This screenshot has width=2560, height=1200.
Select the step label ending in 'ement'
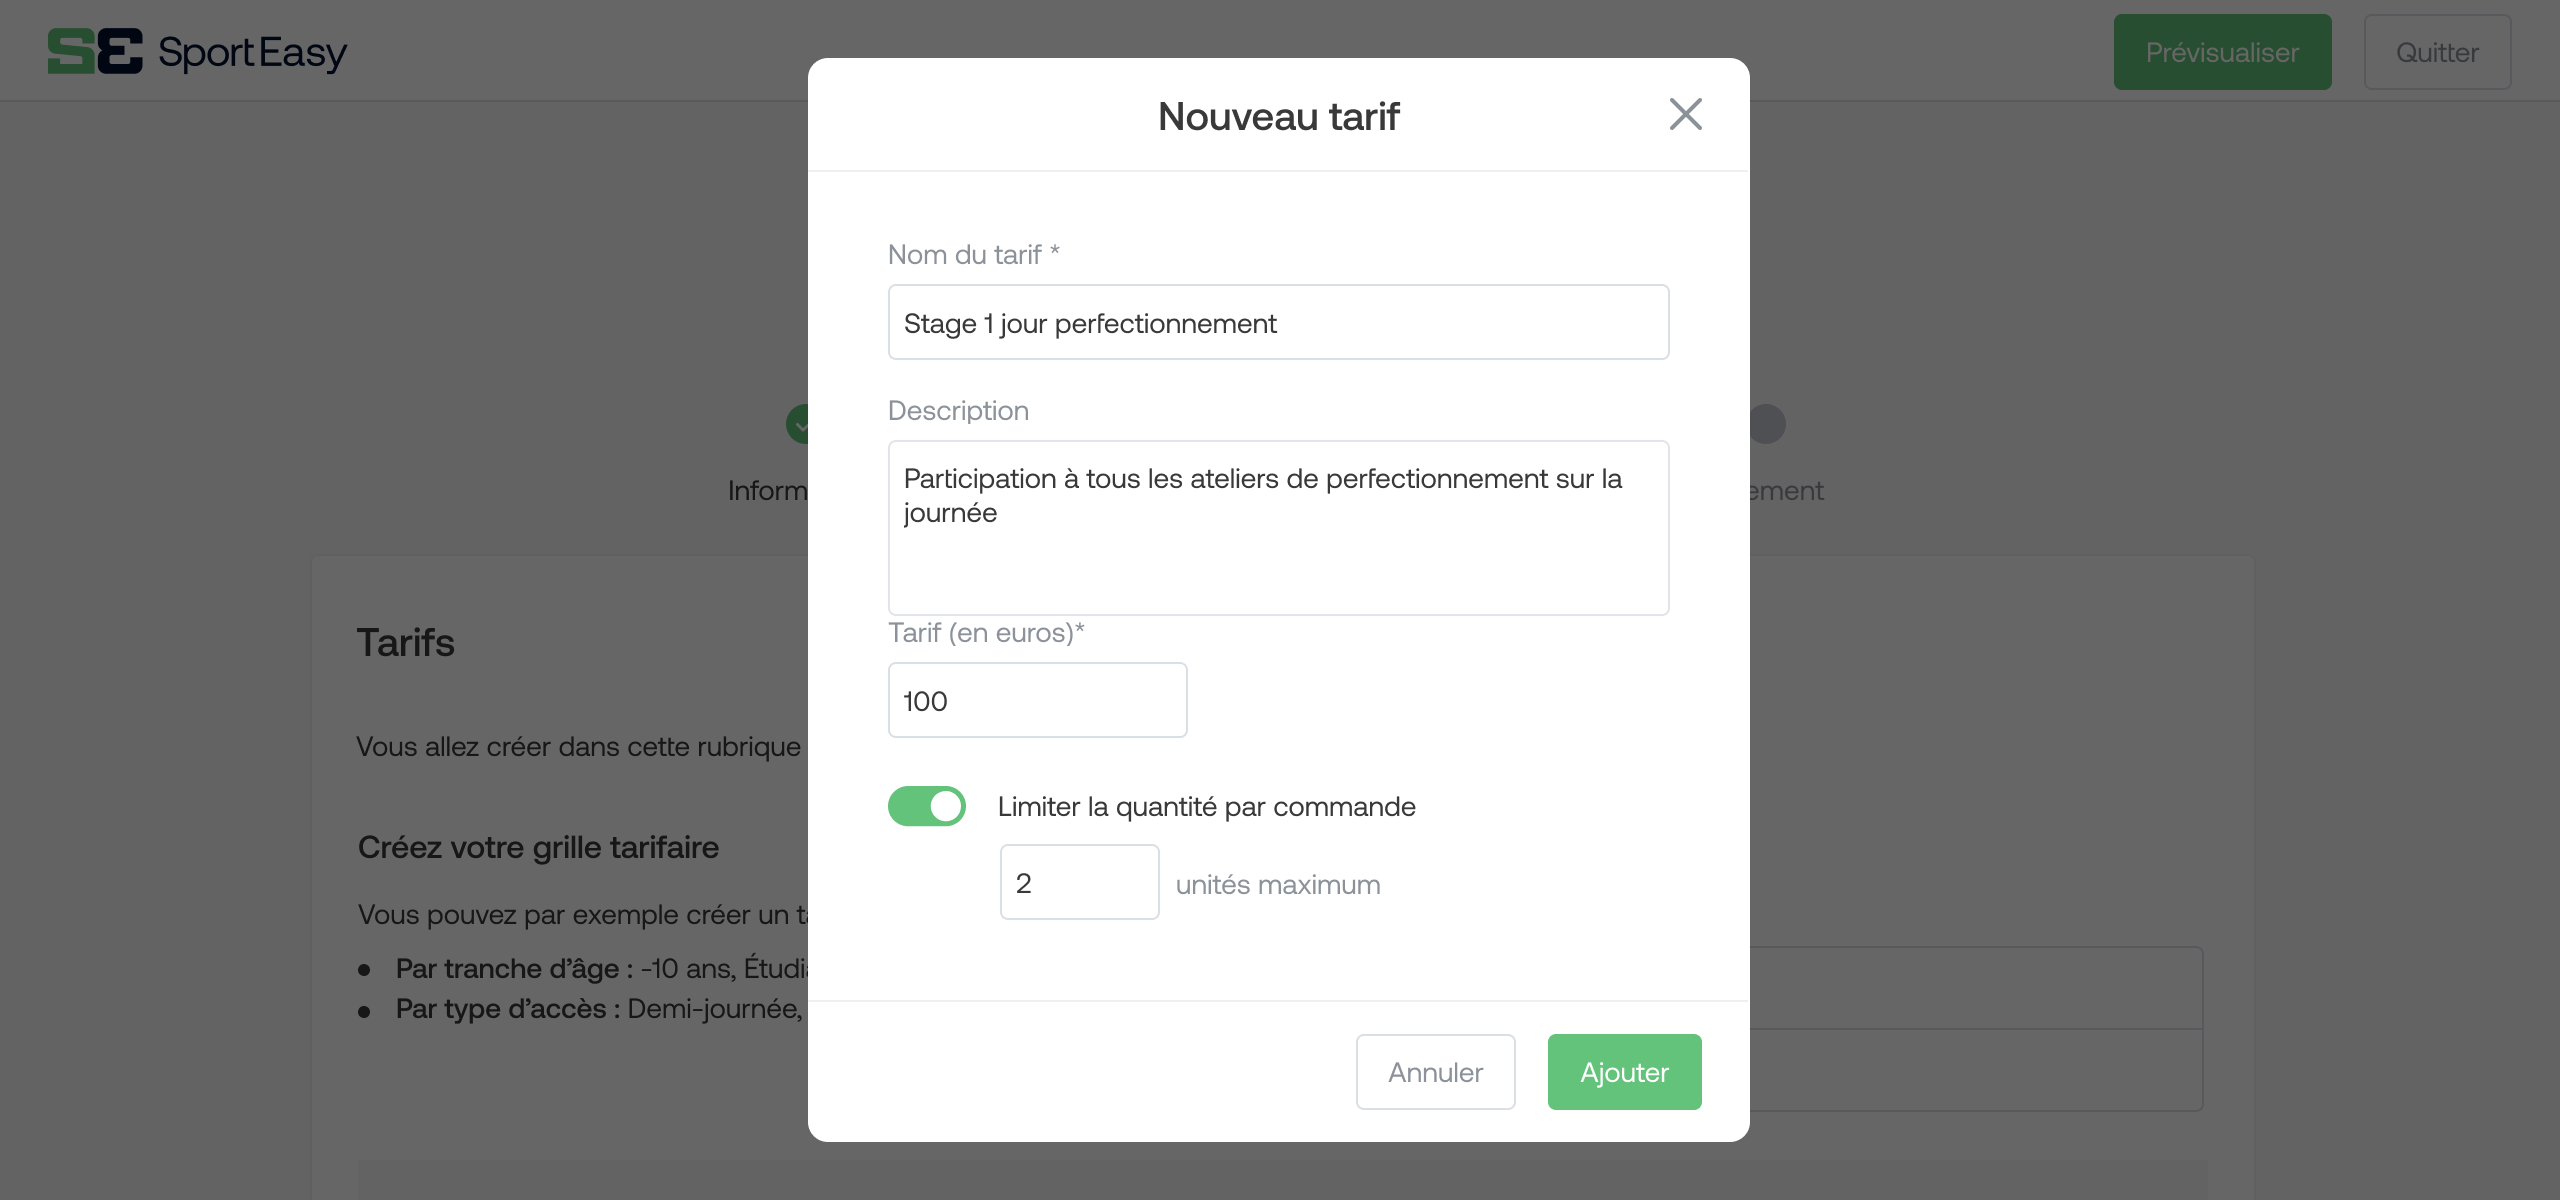(1786, 491)
